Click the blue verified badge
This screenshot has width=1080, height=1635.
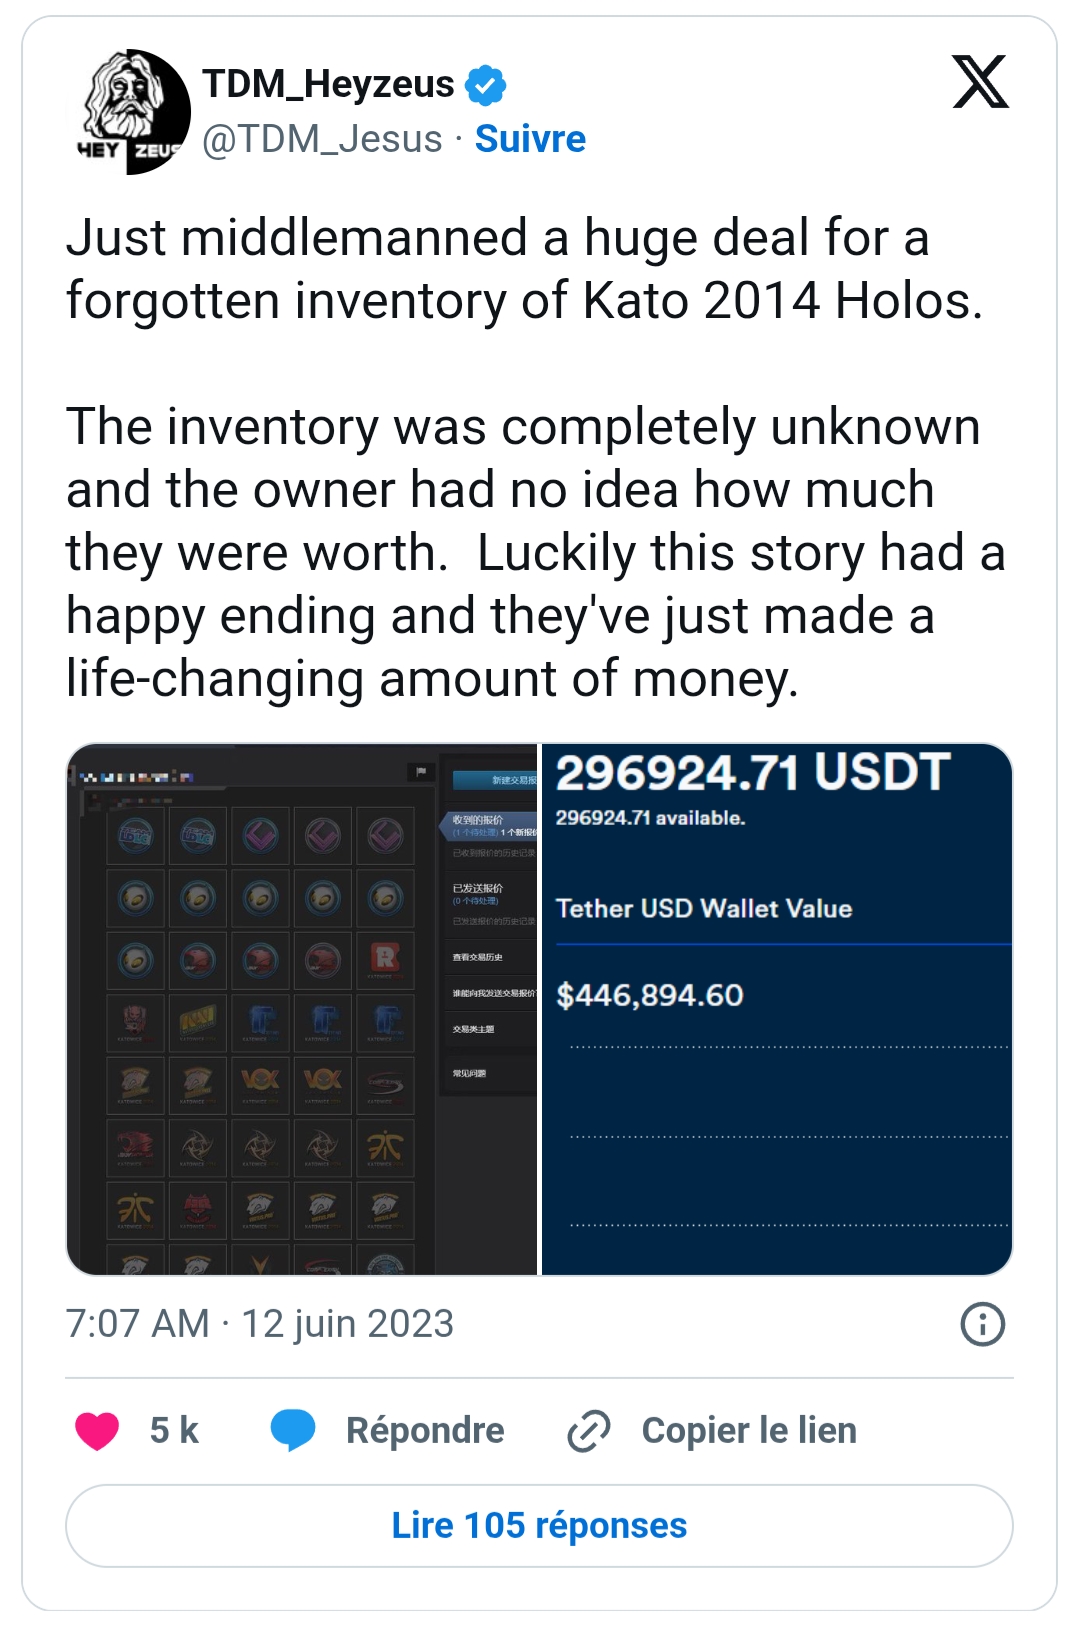(x=486, y=85)
